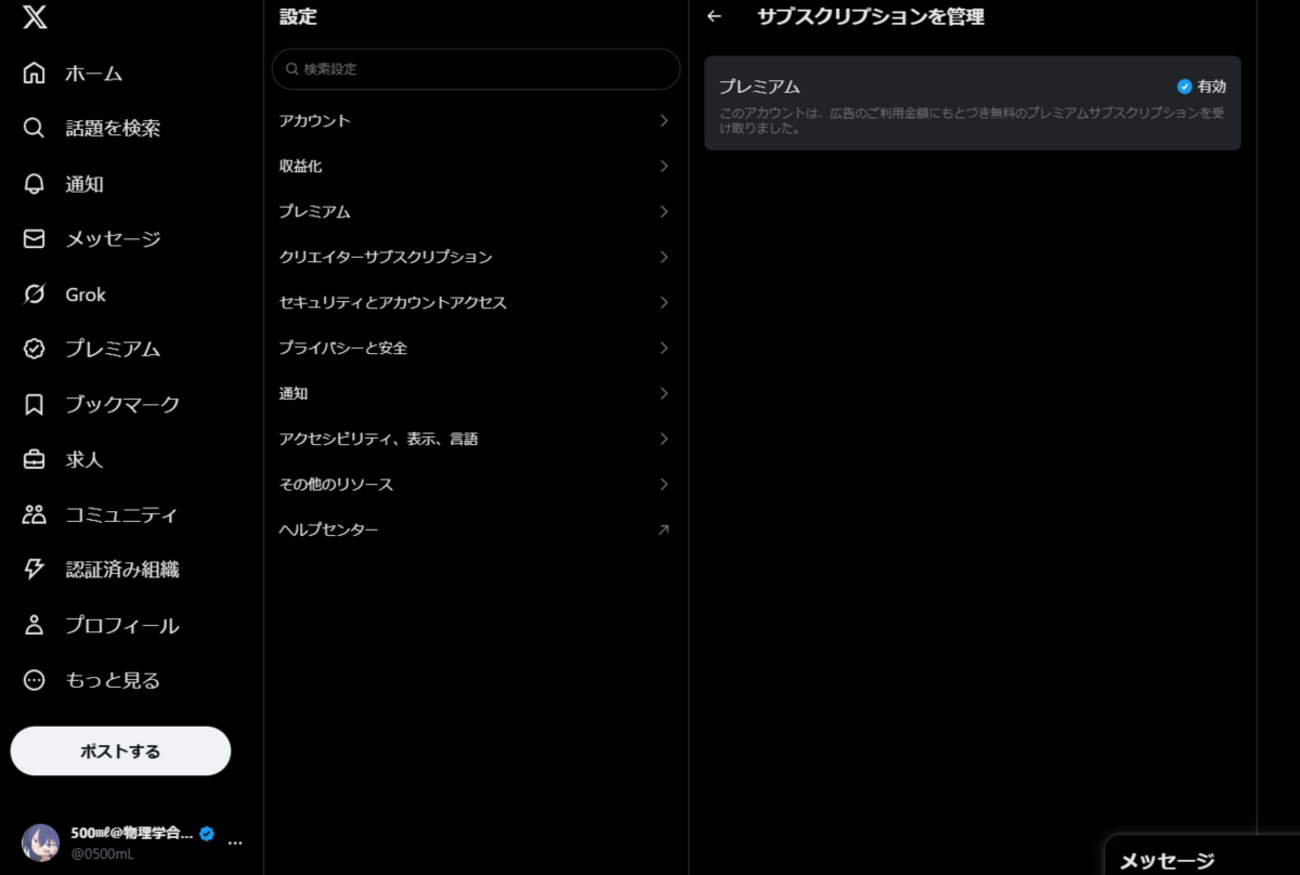Click the X logo icon

click(x=35, y=17)
